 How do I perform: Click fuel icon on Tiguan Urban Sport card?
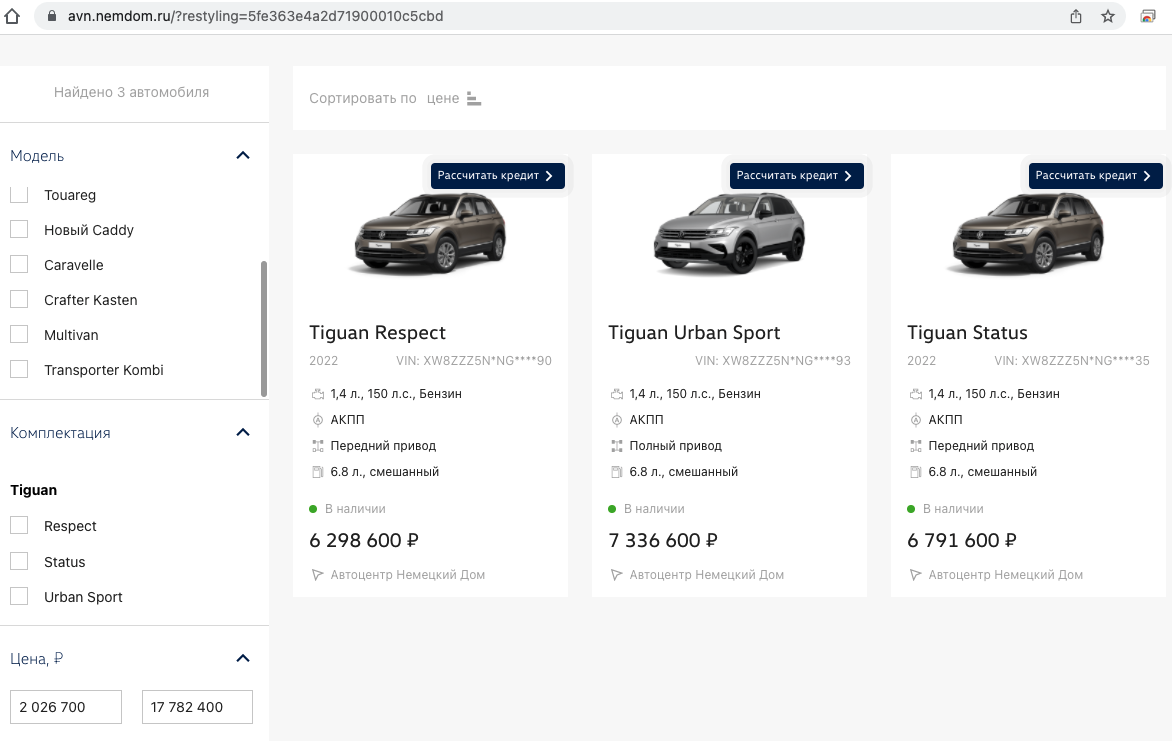point(617,472)
